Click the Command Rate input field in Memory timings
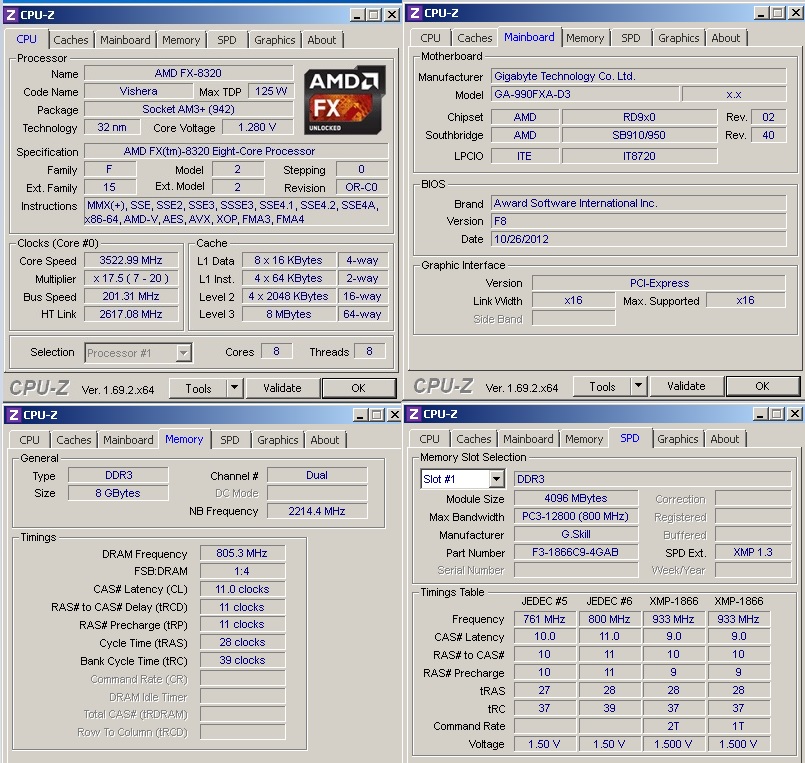 coord(242,679)
